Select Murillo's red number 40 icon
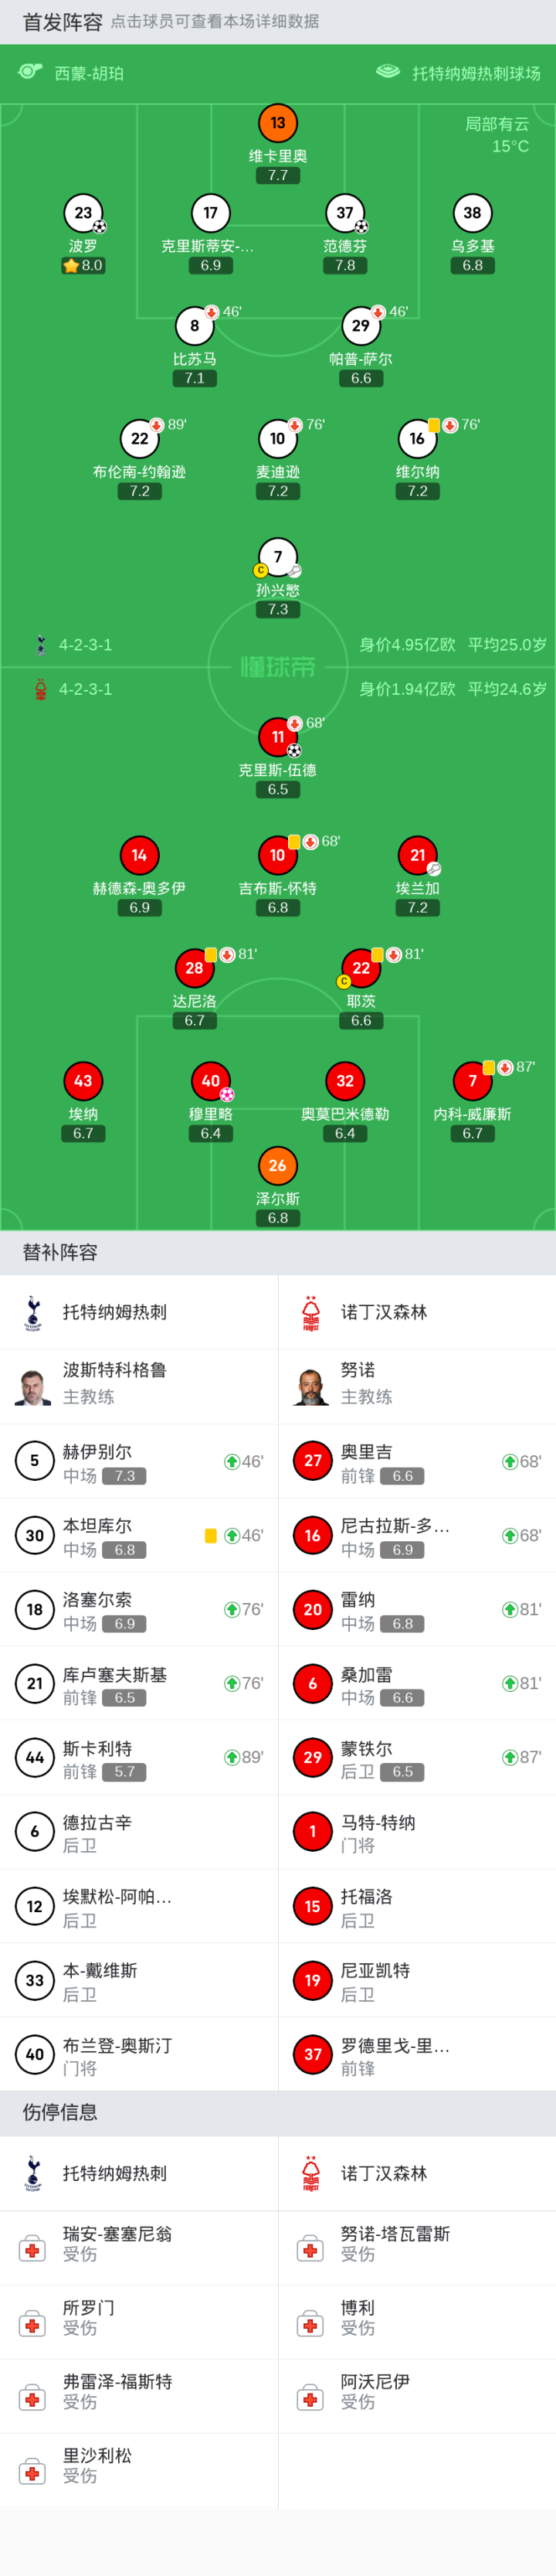Screen dimensions: 556x2576 point(211,1080)
